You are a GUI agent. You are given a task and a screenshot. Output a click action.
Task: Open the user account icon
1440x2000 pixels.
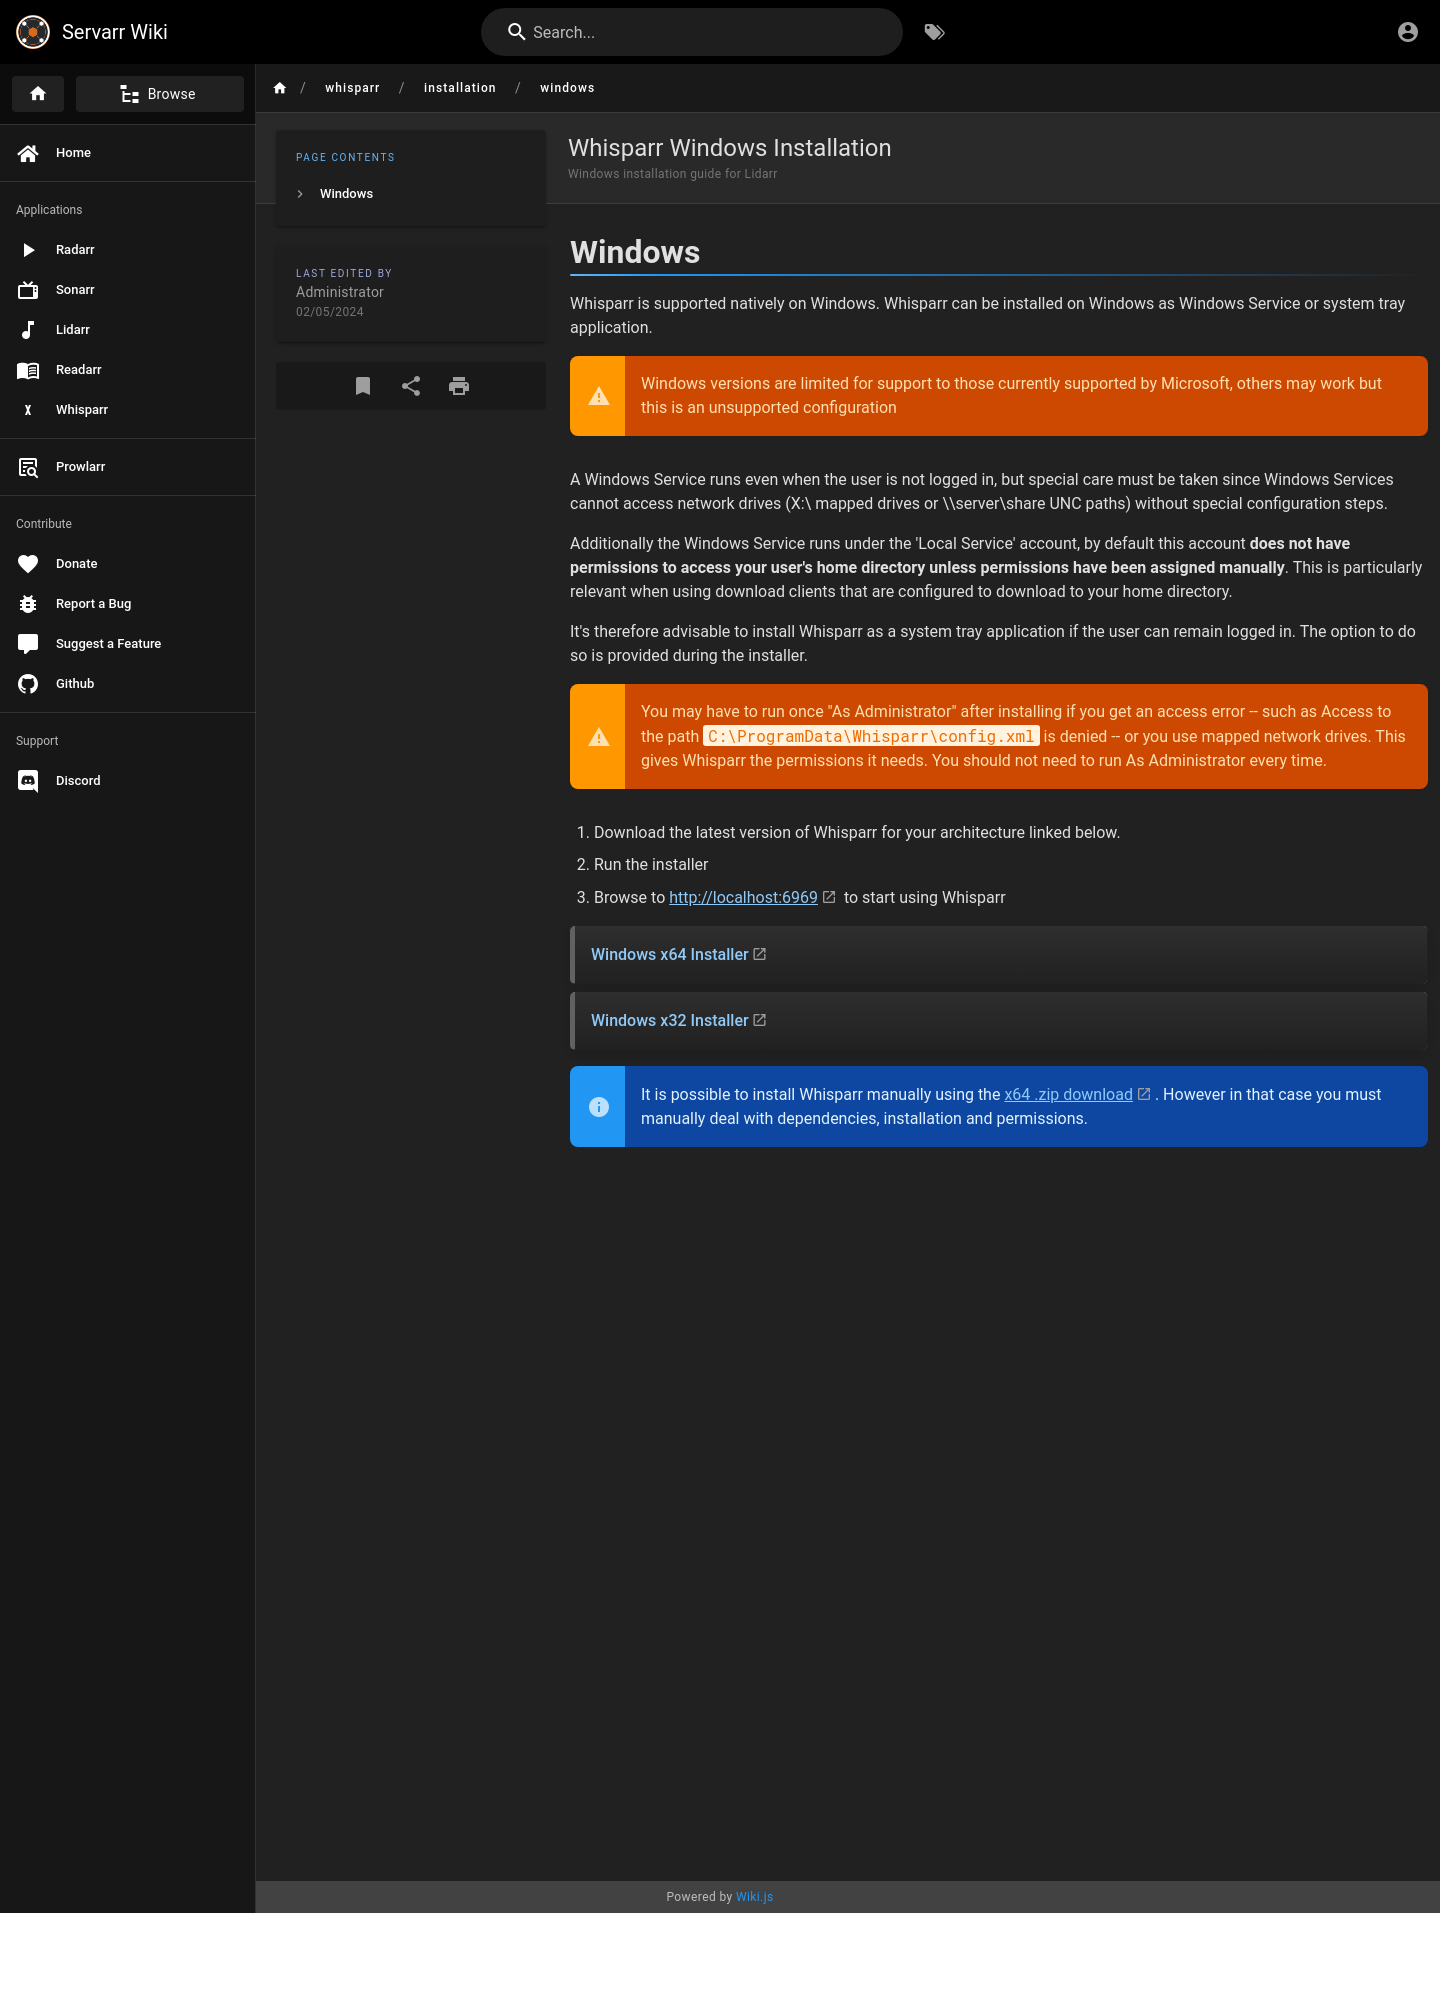coord(1408,32)
